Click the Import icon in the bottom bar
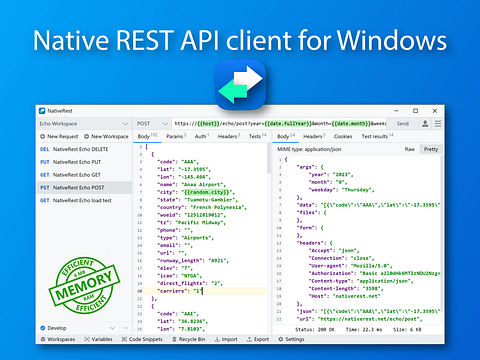 217,339
